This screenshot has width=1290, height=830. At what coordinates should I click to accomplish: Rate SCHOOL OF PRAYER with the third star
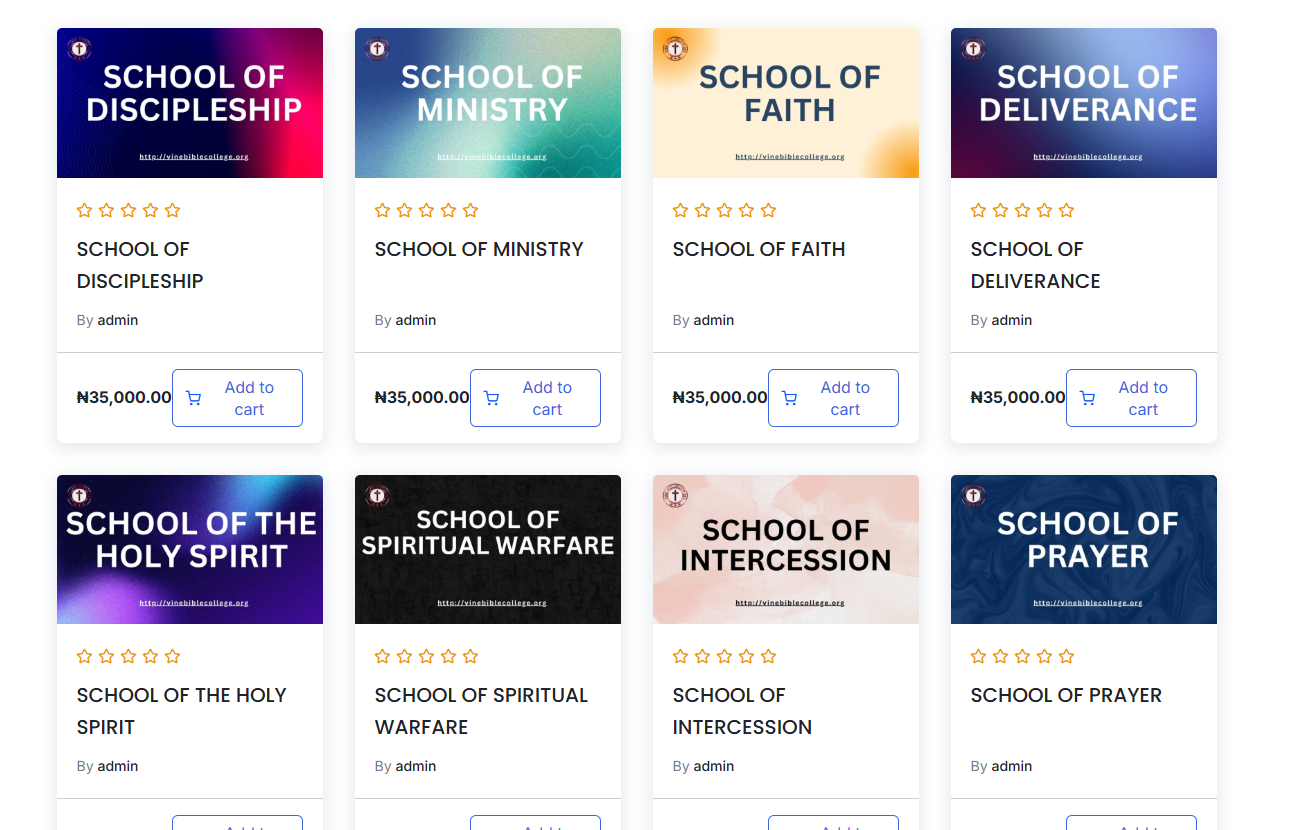point(1022,656)
